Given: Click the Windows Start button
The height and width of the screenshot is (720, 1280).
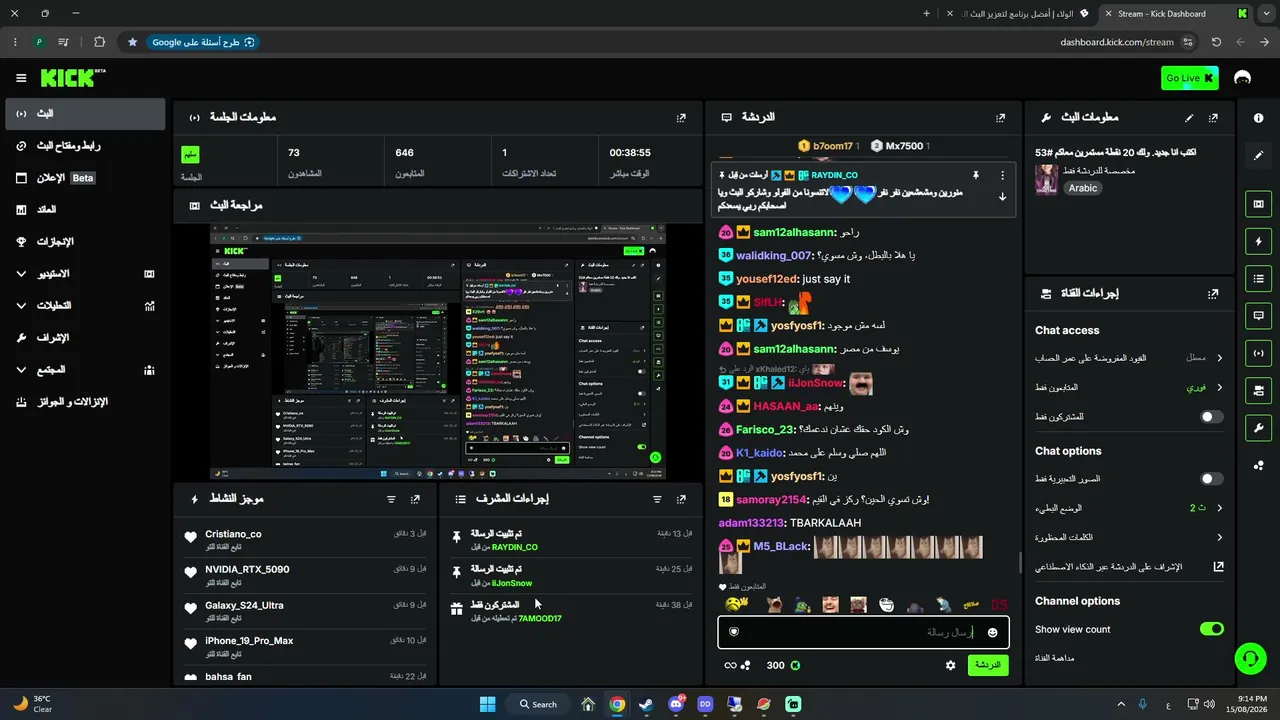Looking at the screenshot, I should [x=487, y=704].
